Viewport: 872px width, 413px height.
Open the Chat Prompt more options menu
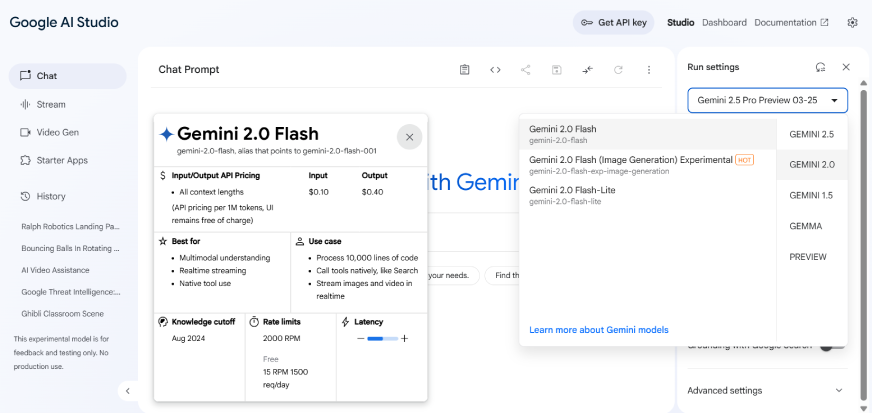(648, 69)
